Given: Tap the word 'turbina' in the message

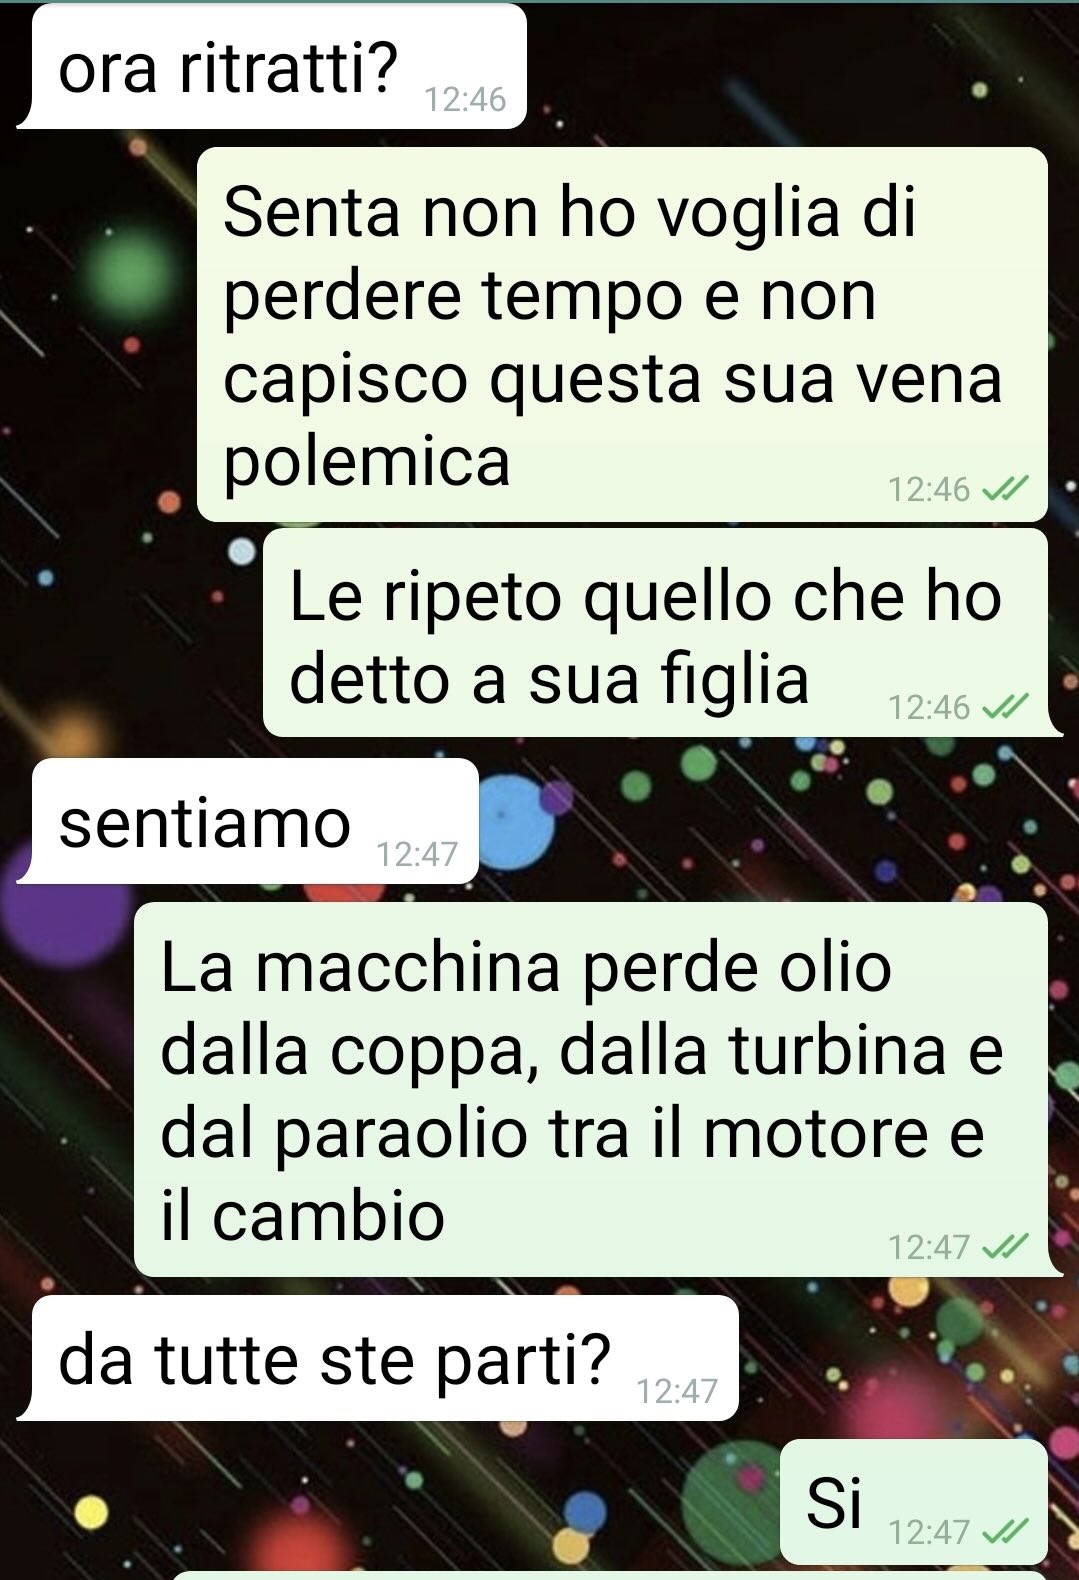Looking at the screenshot, I should [x=837, y=1050].
